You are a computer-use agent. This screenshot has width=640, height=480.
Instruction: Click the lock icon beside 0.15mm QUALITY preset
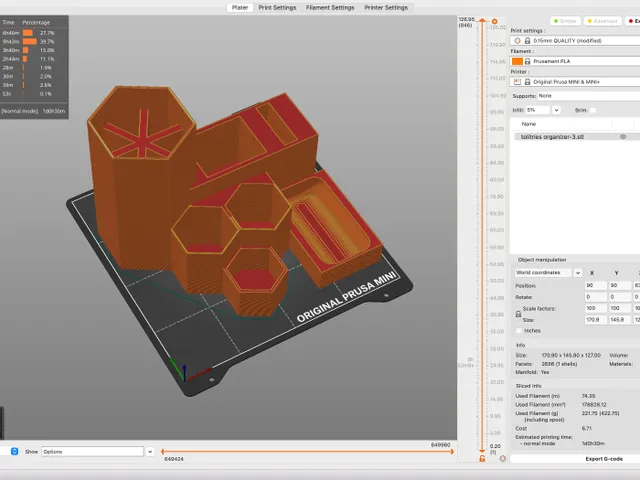(x=527, y=40)
